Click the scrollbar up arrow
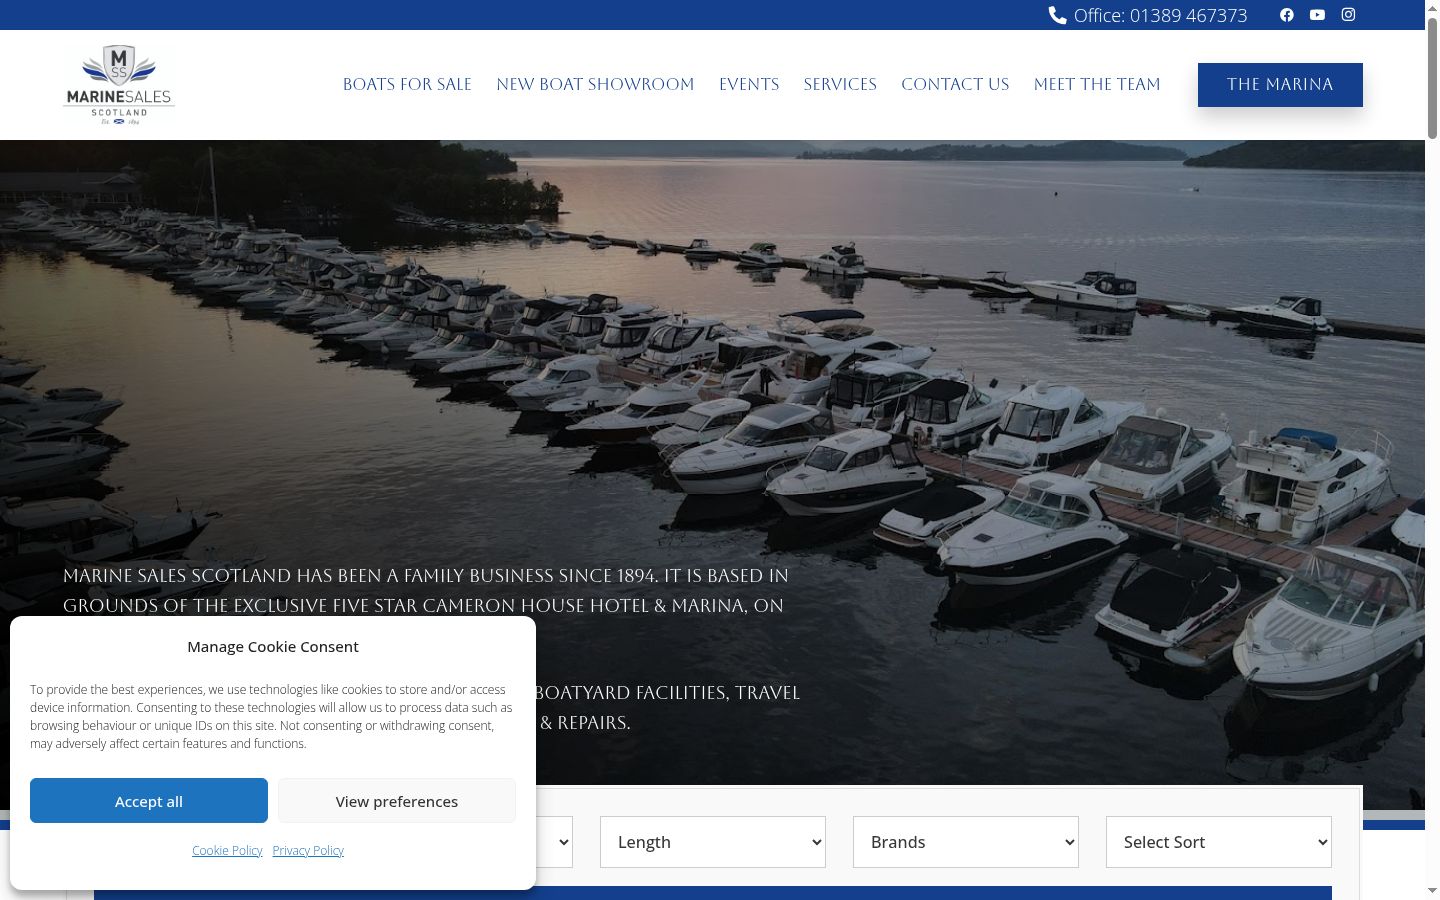The width and height of the screenshot is (1440, 900). click(1432, 8)
